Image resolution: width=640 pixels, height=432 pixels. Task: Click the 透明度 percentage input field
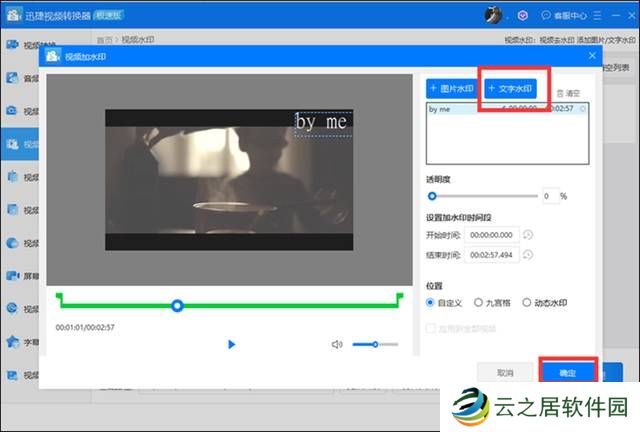pyautogui.click(x=550, y=197)
